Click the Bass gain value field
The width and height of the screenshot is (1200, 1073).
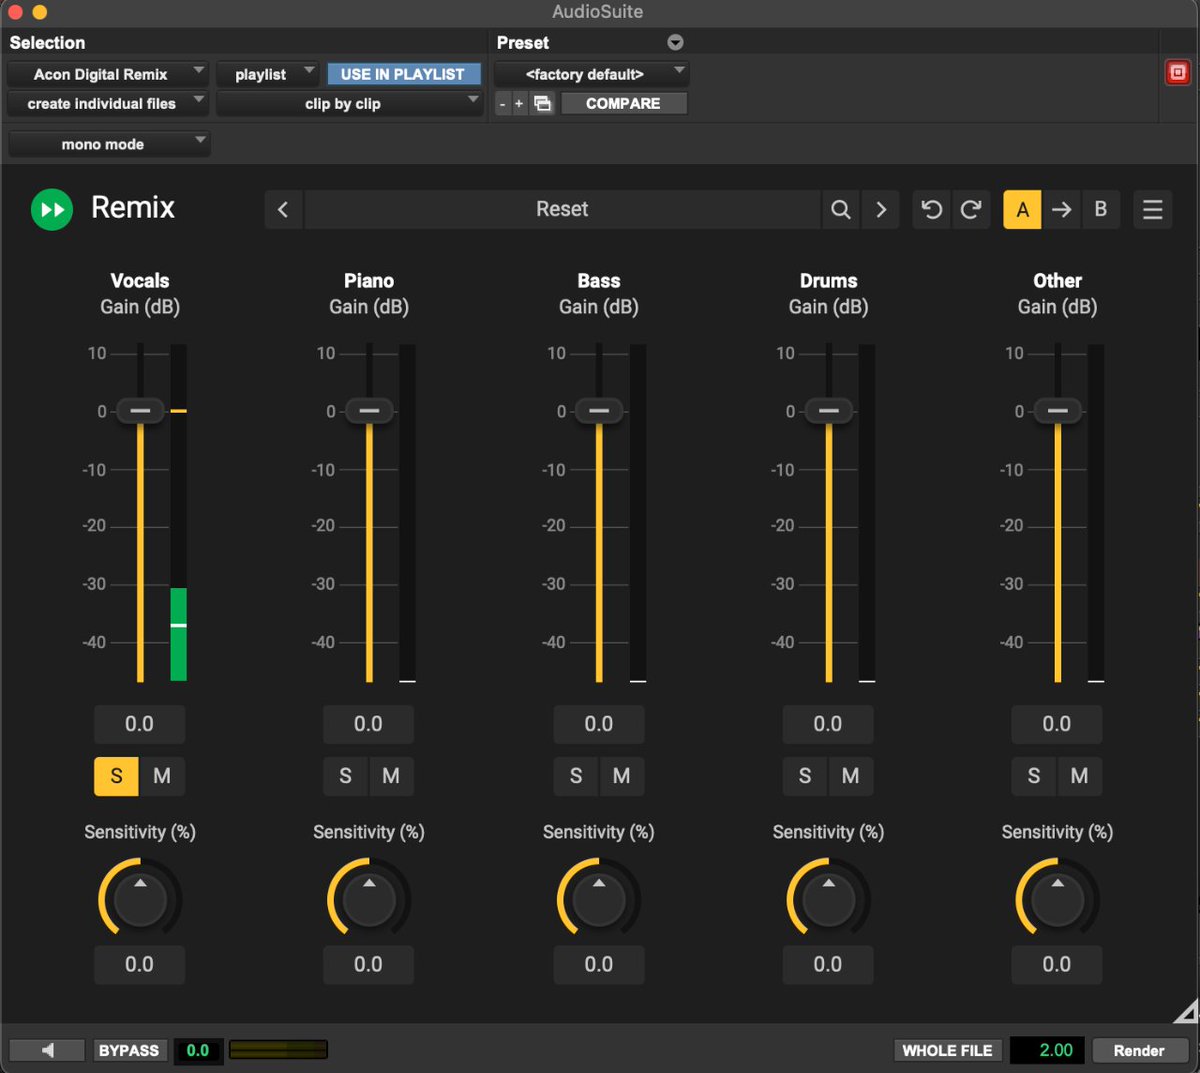click(x=599, y=724)
